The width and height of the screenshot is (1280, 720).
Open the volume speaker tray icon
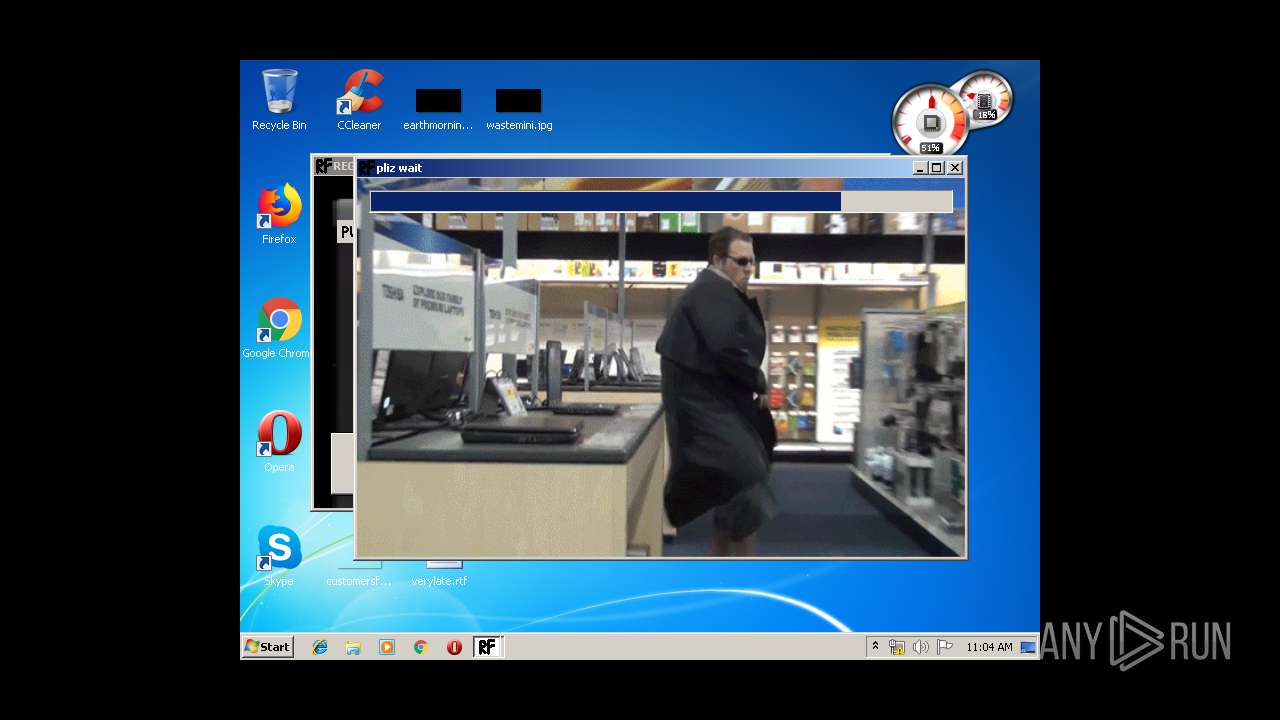point(921,647)
